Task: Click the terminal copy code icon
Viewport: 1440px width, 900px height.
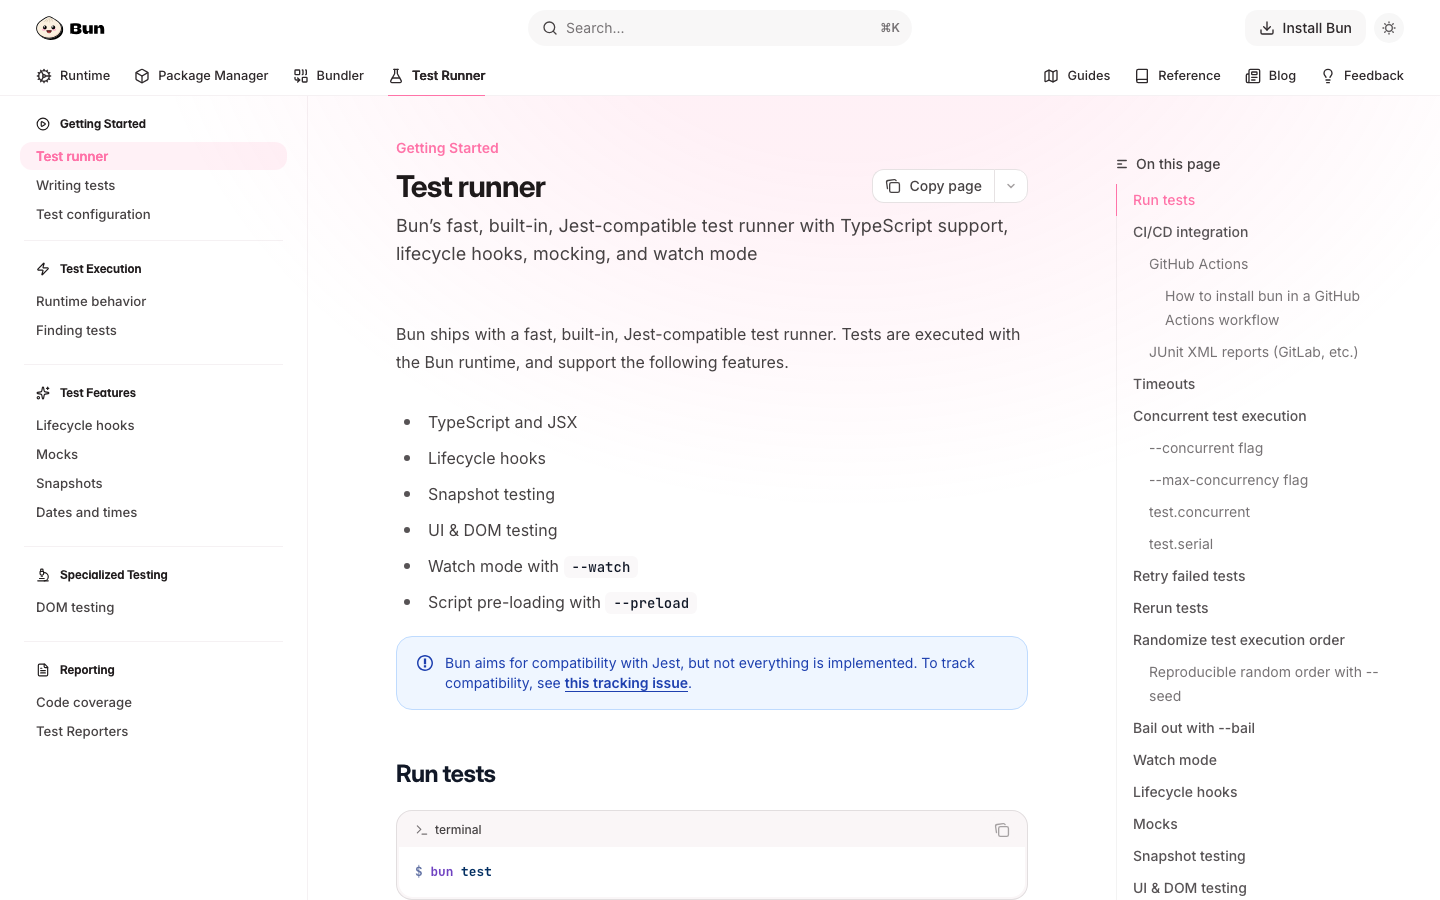Action: 1002,830
